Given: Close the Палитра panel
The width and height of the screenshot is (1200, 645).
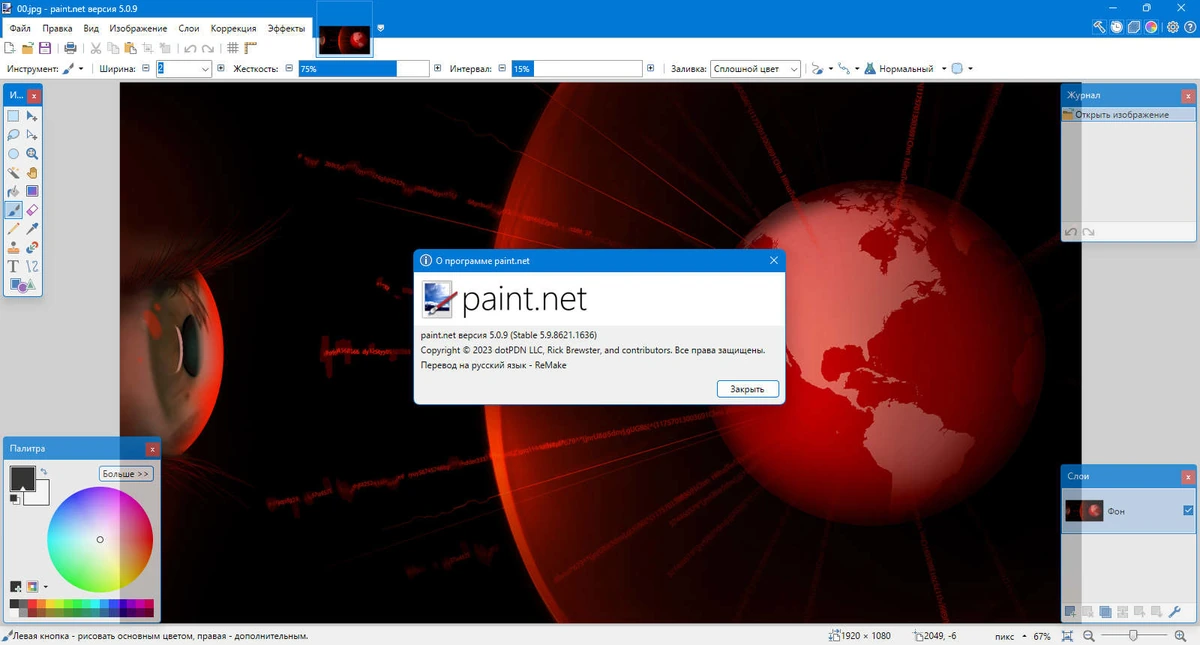Looking at the screenshot, I should [x=152, y=449].
